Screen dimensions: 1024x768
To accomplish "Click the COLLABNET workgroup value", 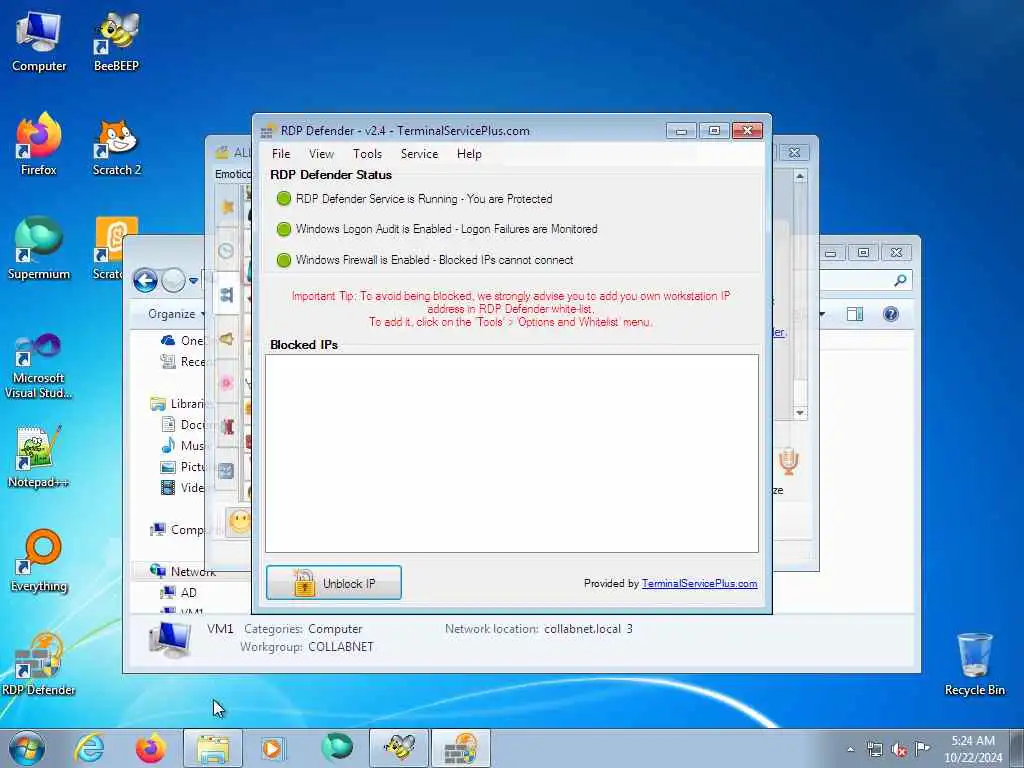I will 341,647.
